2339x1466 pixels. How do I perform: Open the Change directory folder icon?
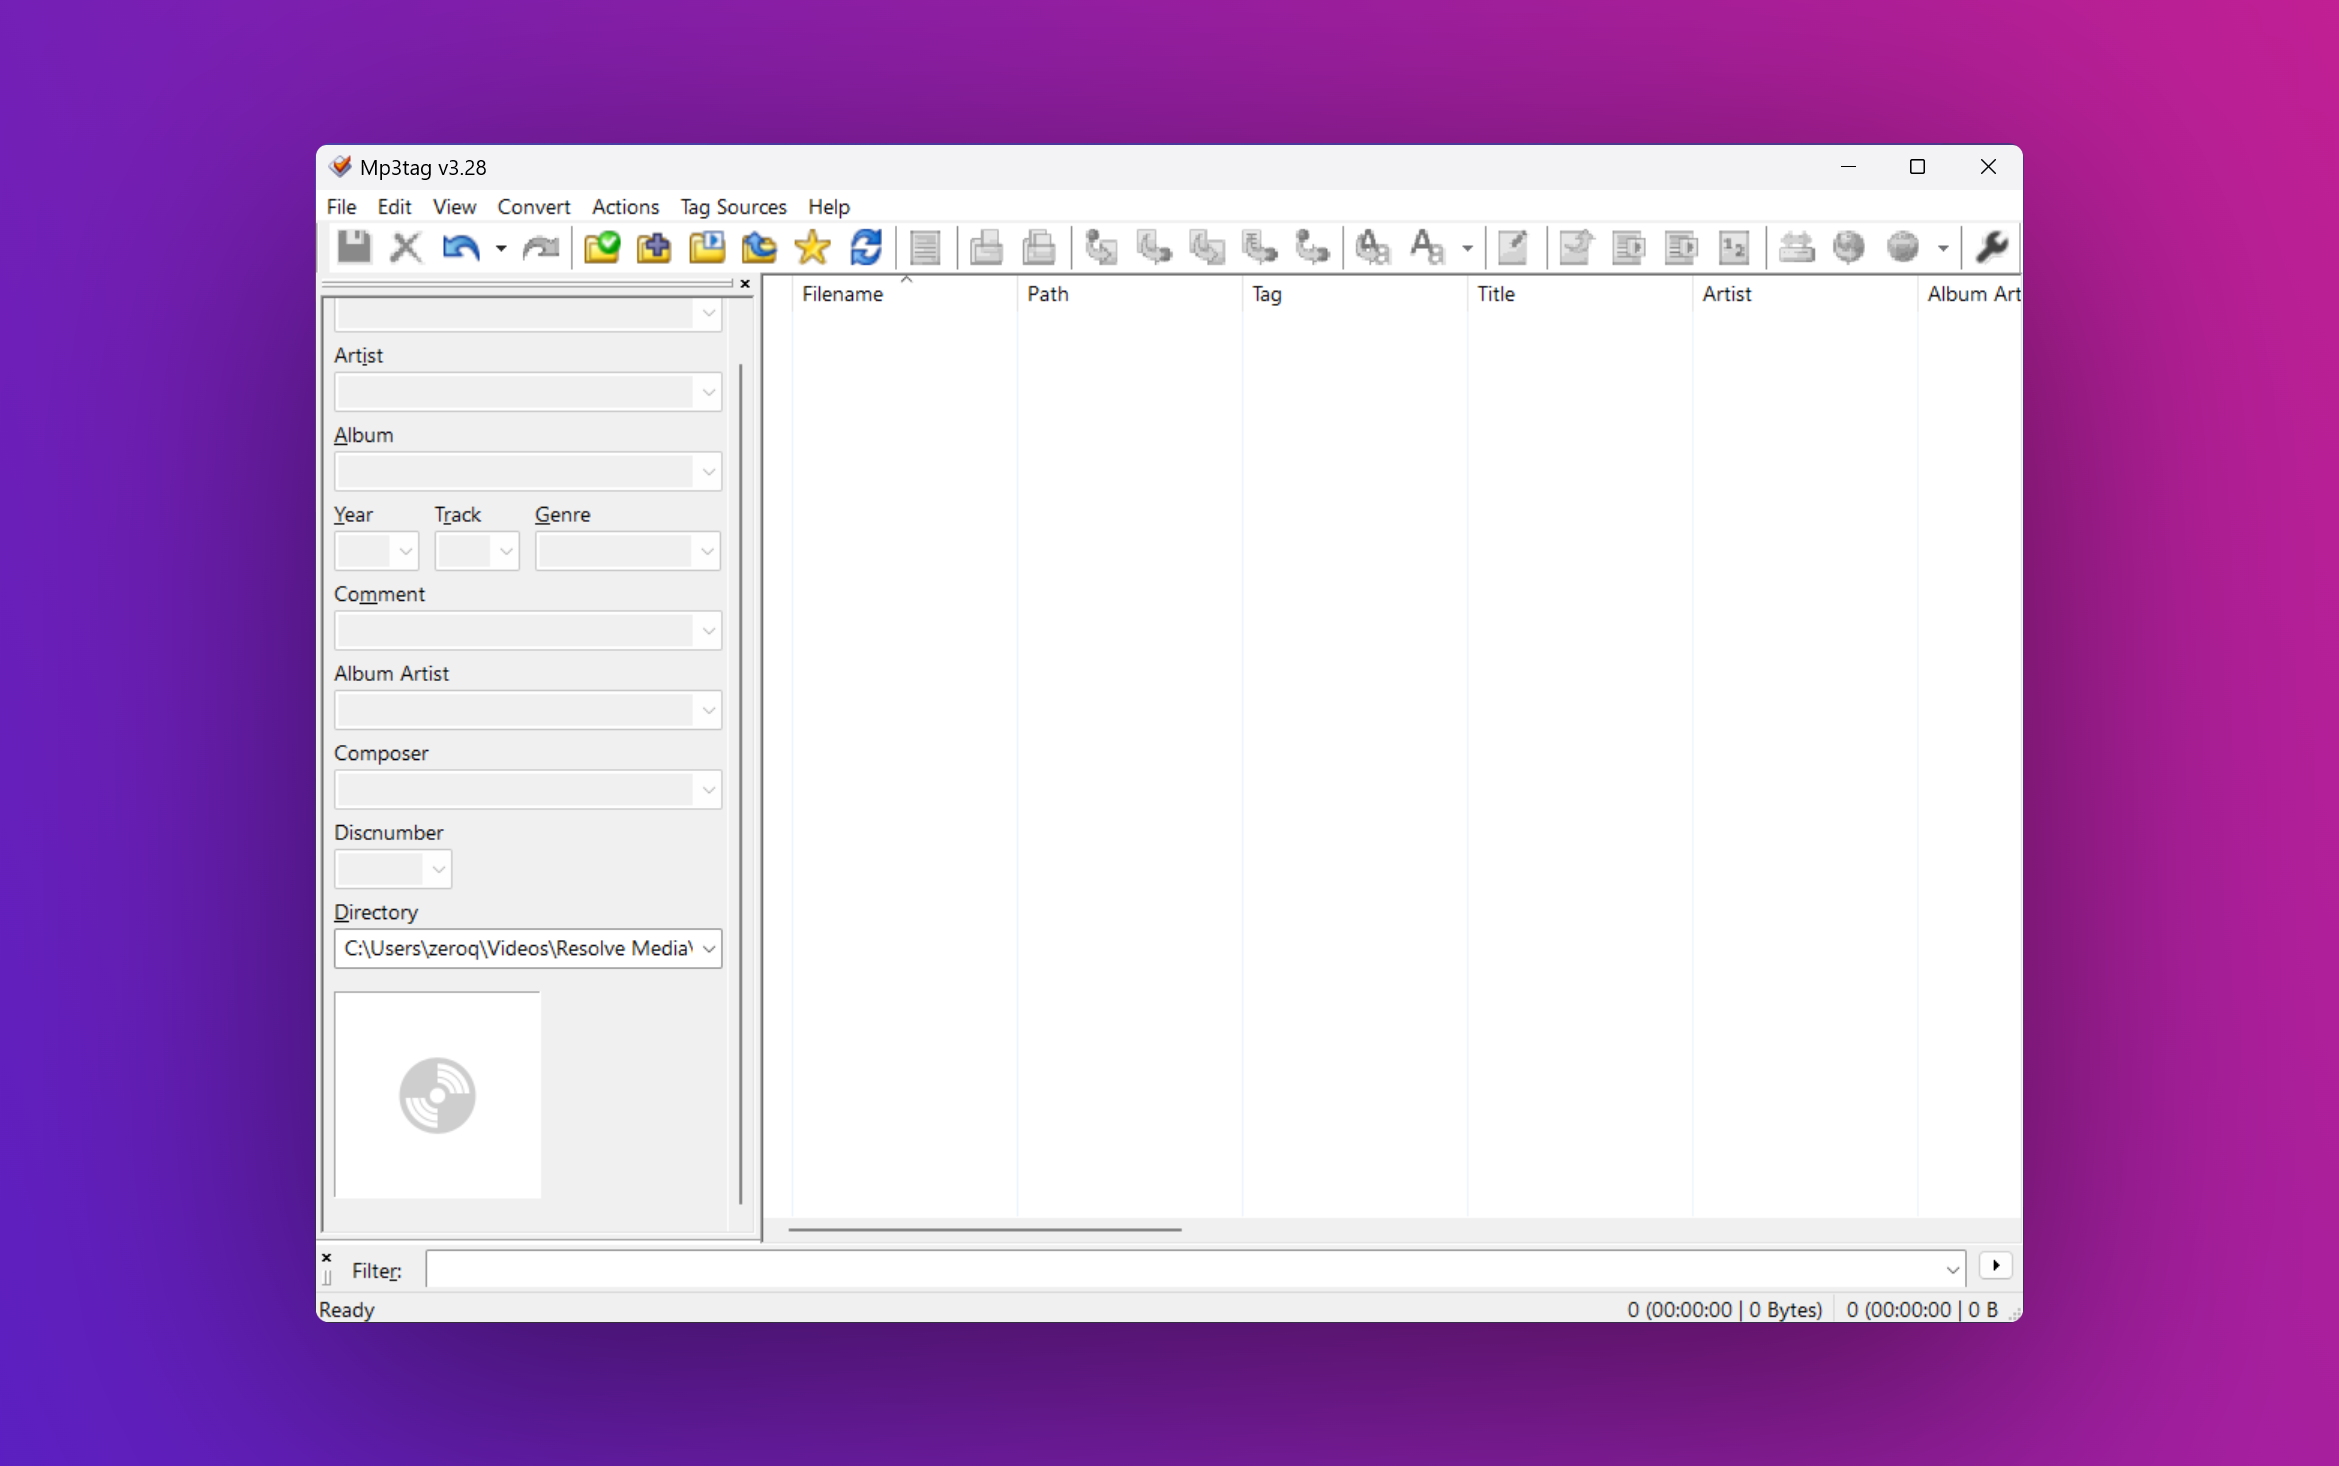[x=602, y=247]
